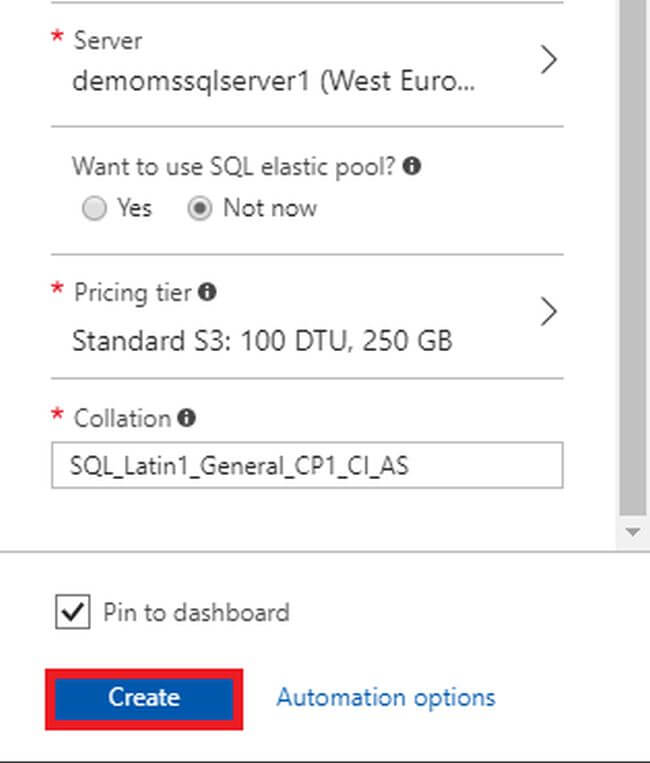Click the Server field label

tap(108, 41)
